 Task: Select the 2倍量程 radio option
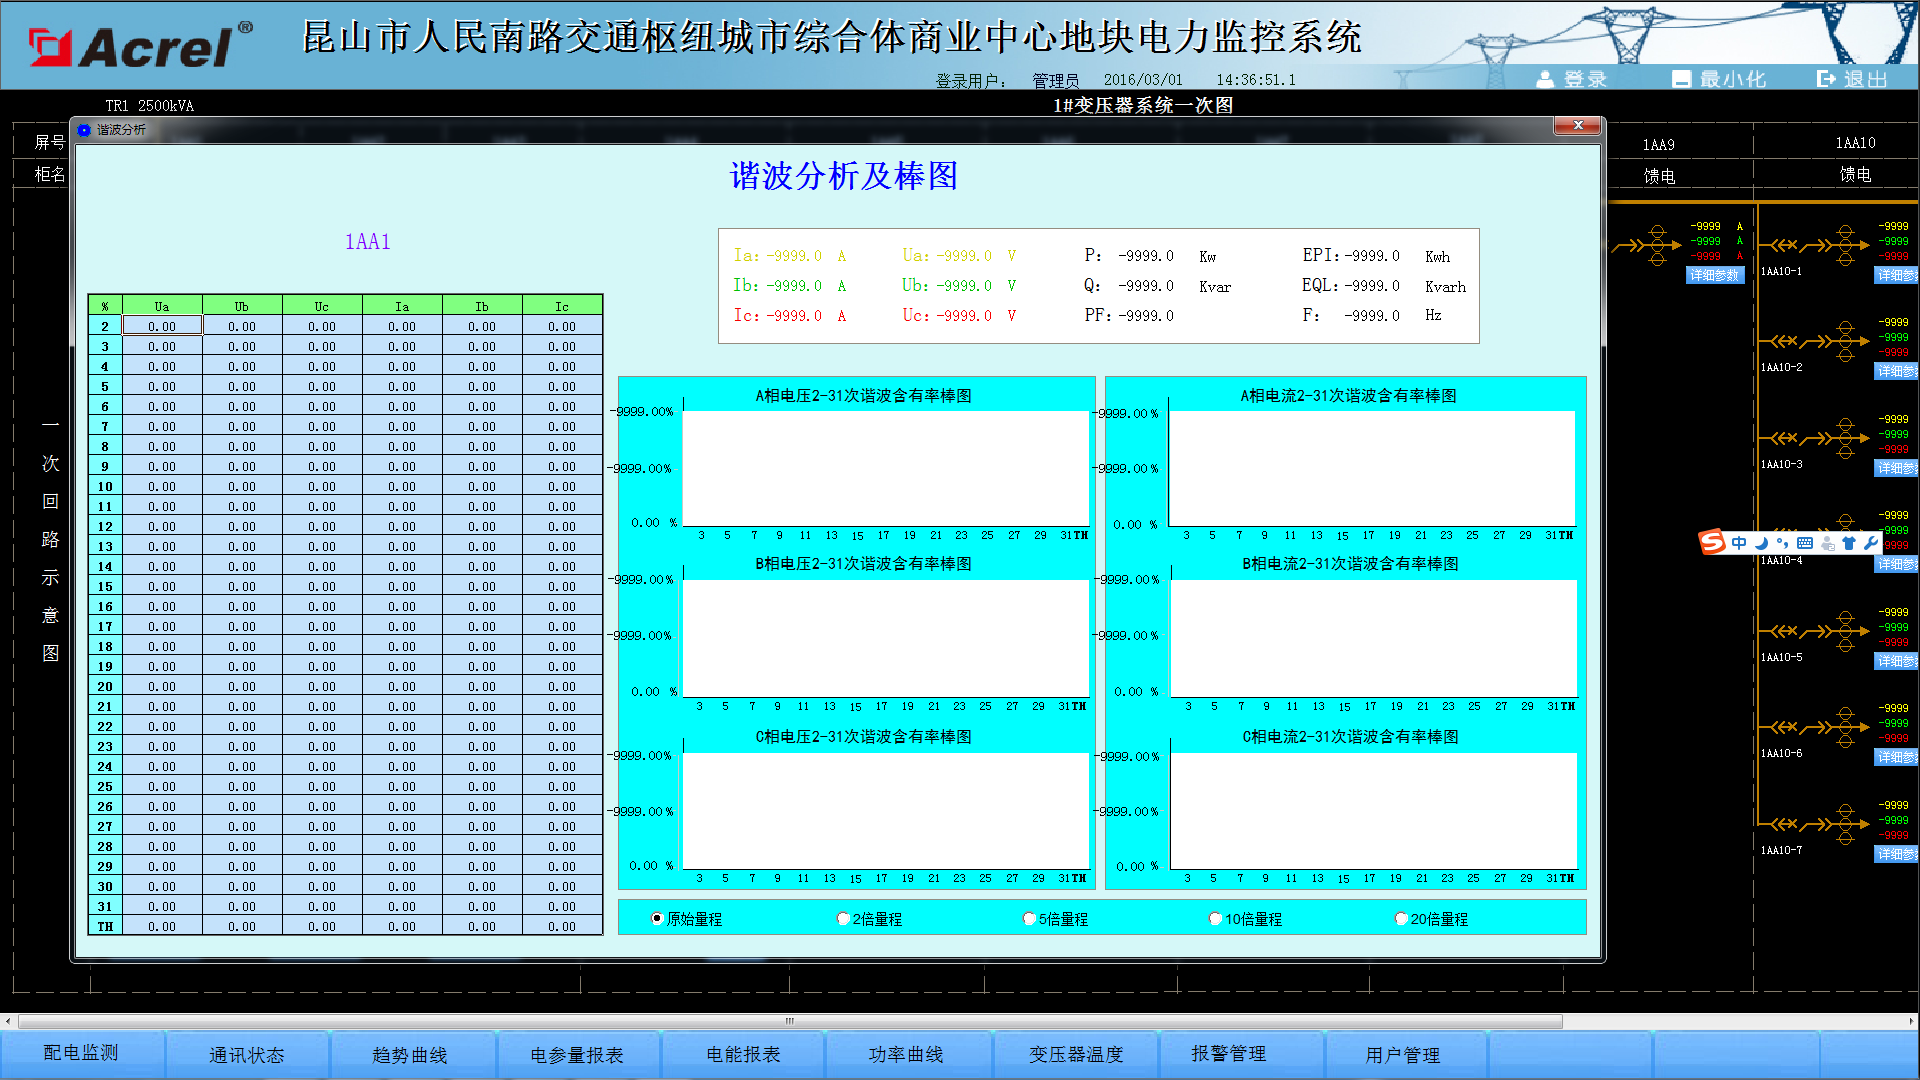pos(843,919)
